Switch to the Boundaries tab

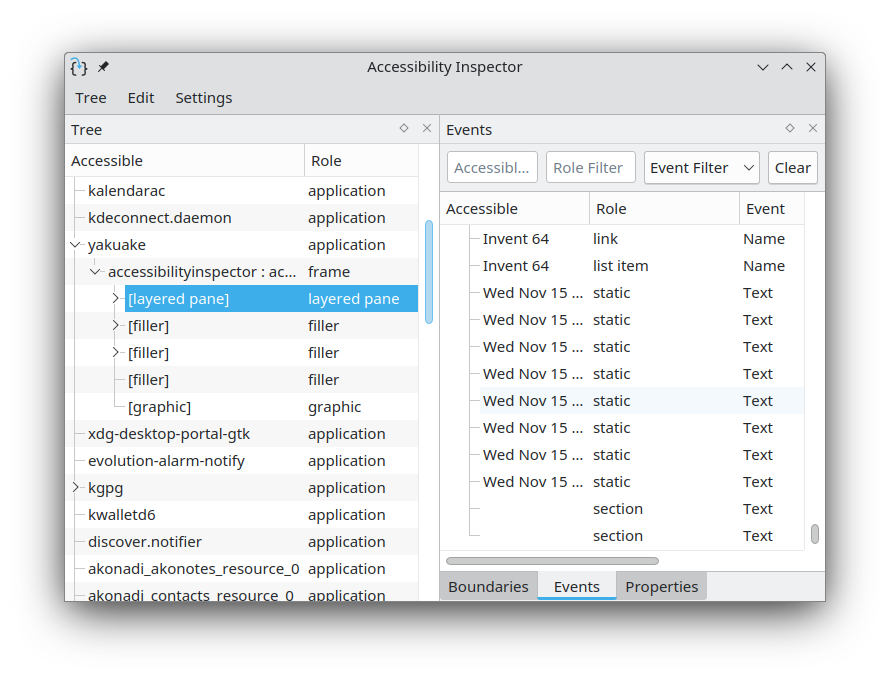(x=488, y=586)
